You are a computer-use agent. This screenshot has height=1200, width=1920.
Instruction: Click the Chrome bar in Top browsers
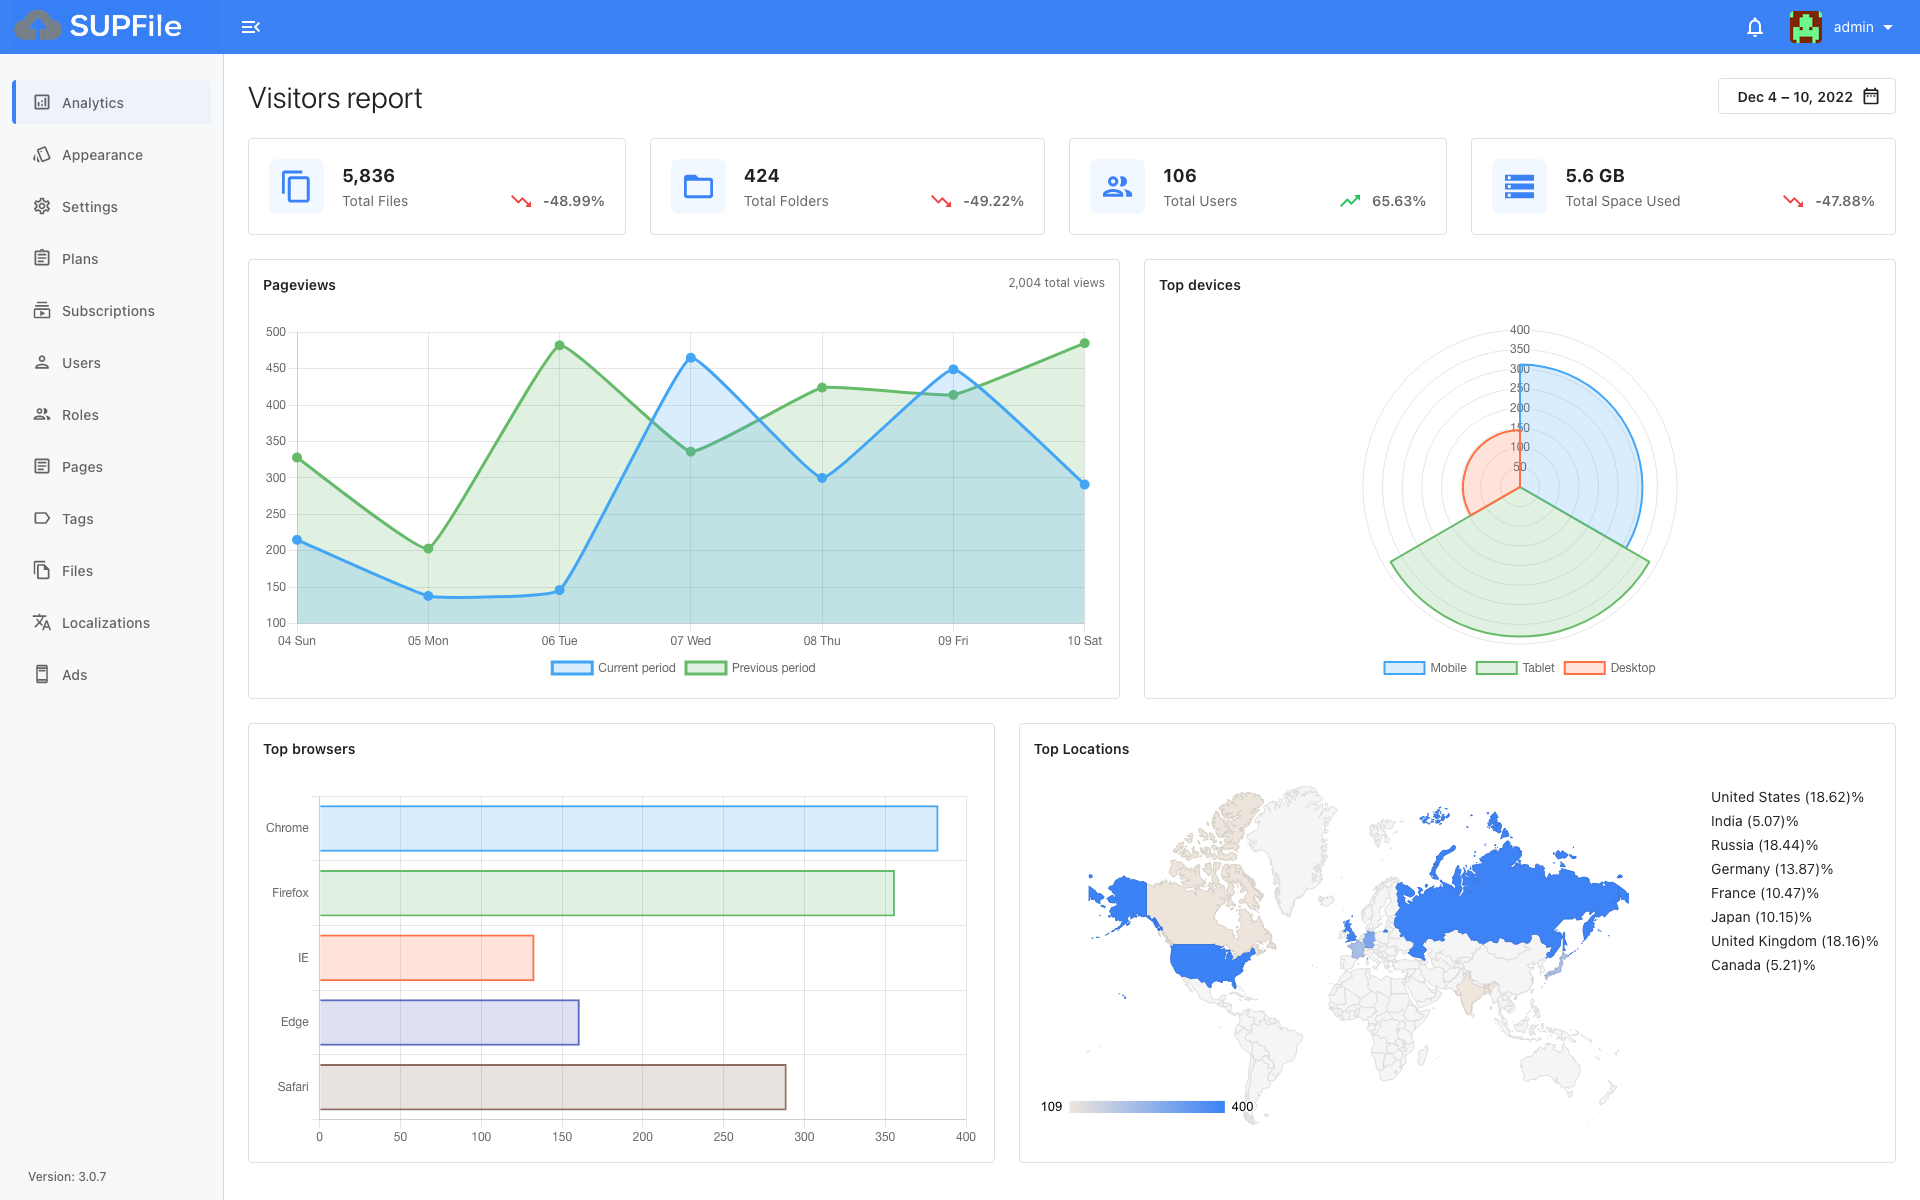click(628, 828)
